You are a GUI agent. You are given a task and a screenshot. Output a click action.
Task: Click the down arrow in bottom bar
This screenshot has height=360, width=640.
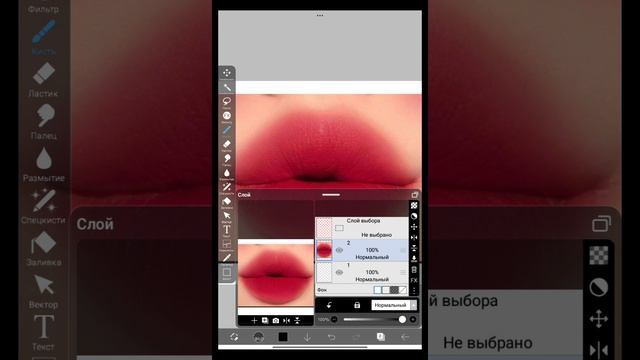[x=307, y=337]
